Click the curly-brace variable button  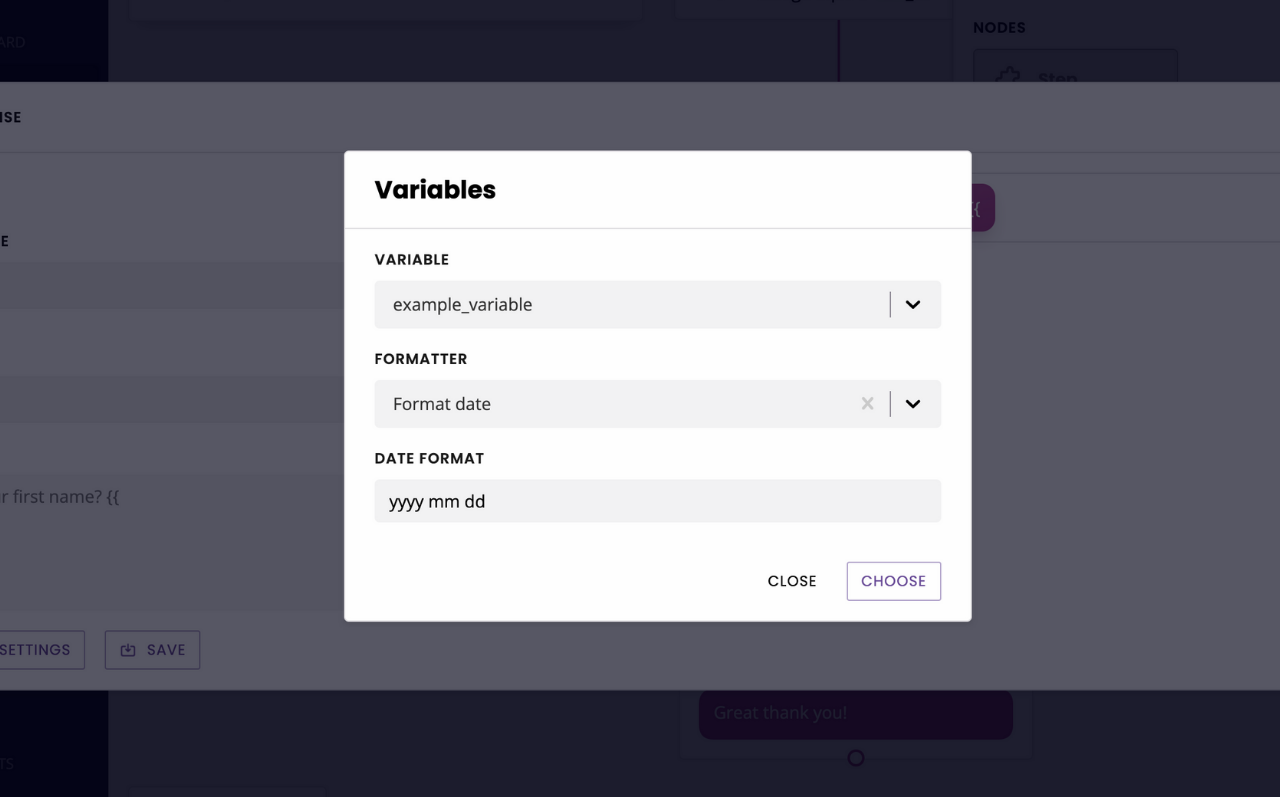coord(981,208)
